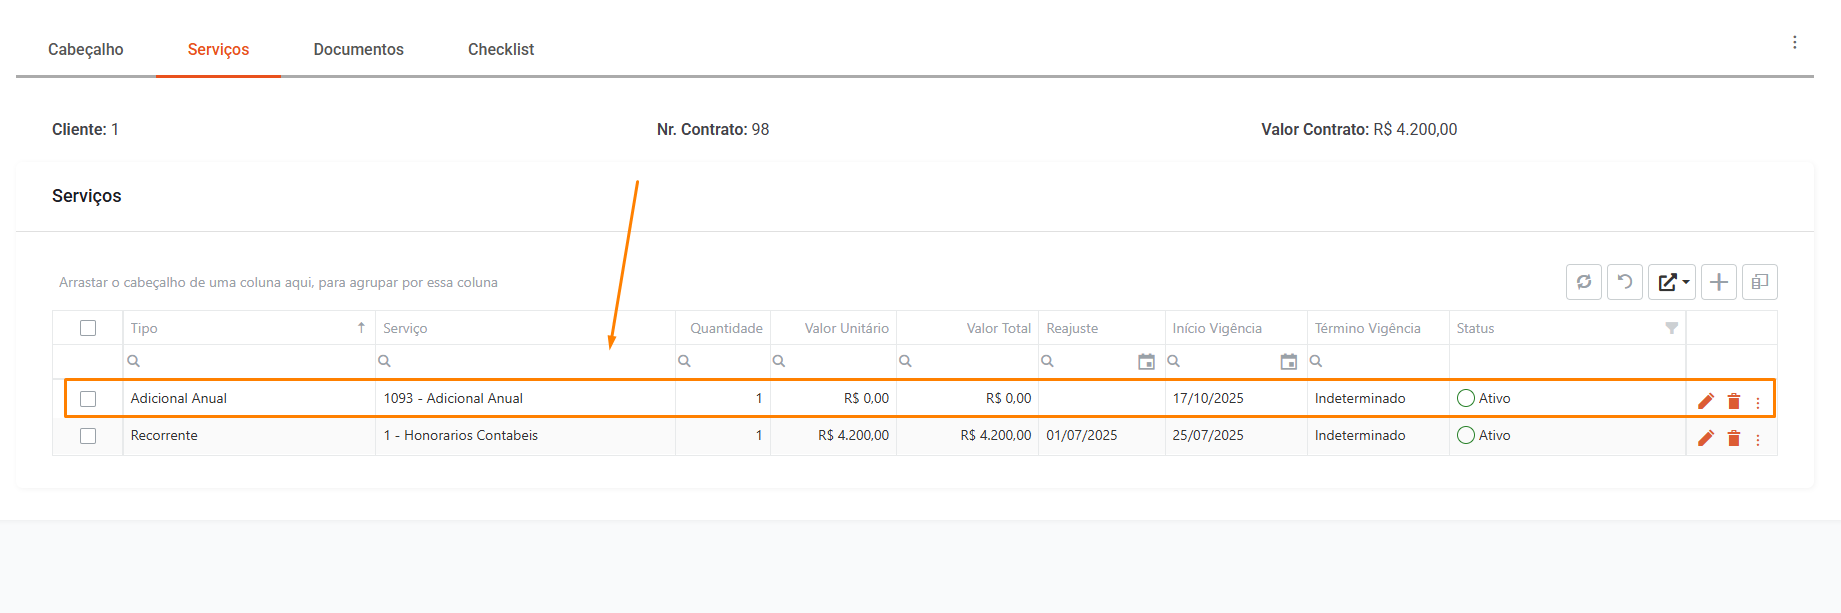Expand the export dropdown button
The height and width of the screenshot is (613, 1841).
pyautogui.click(x=1672, y=282)
